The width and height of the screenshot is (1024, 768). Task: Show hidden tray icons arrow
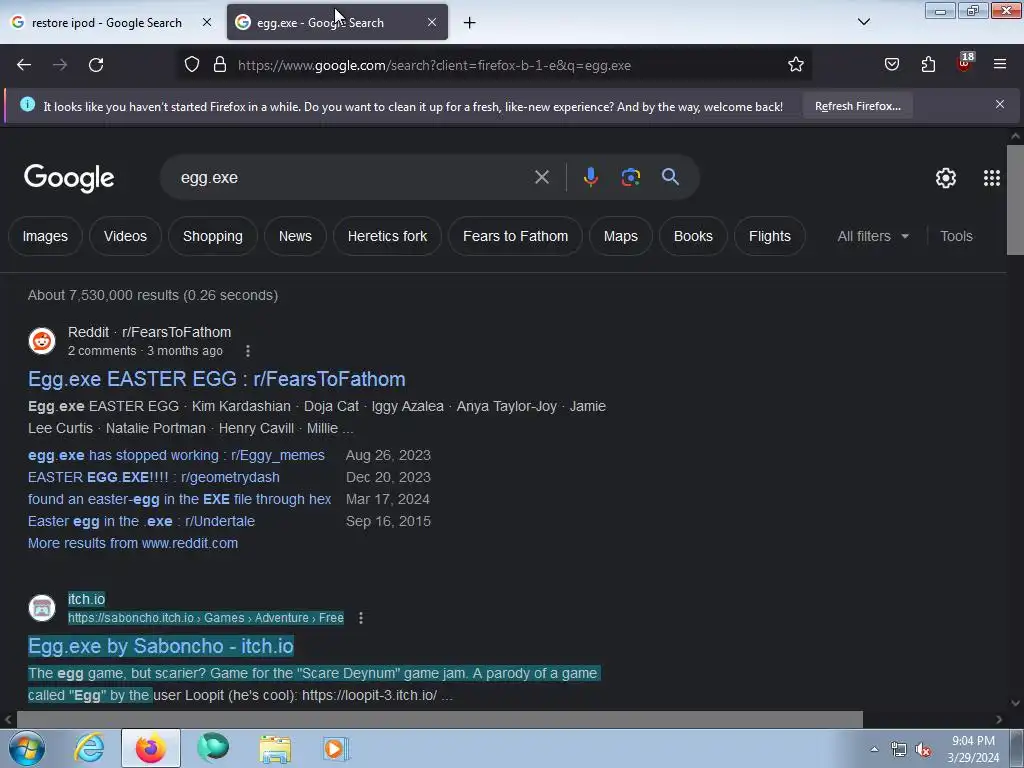[874, 749]
